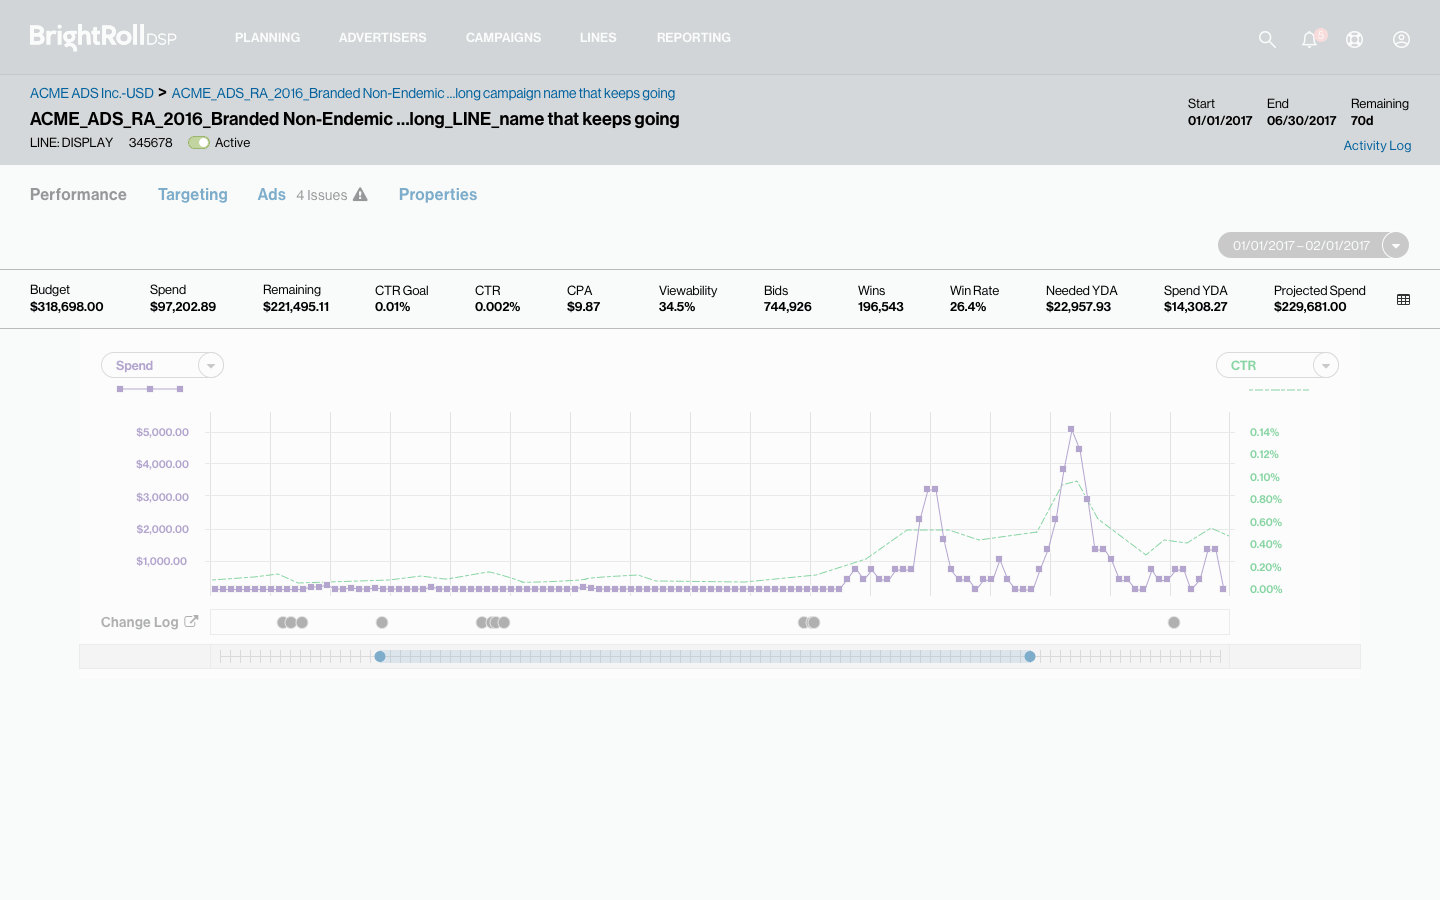
Task: Open the search magnifier icon
Action: 1267,39
